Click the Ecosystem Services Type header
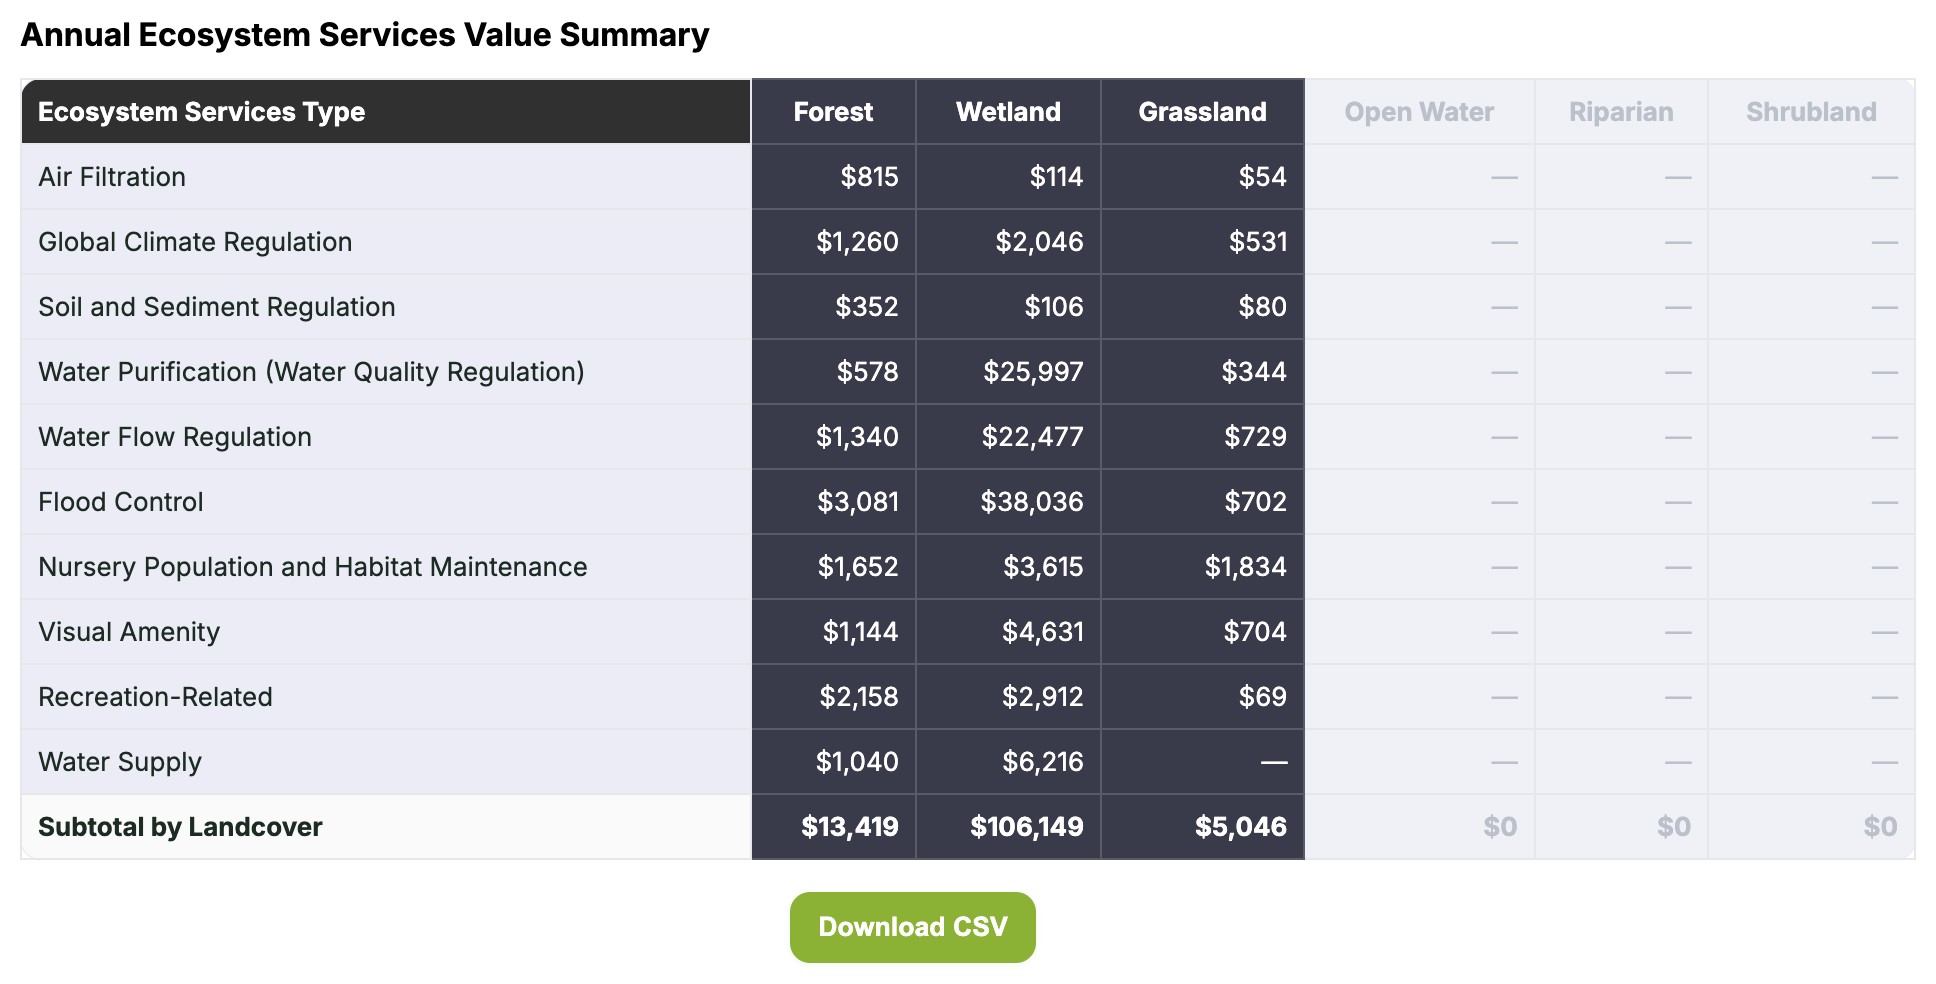 [x=386, y=112]
